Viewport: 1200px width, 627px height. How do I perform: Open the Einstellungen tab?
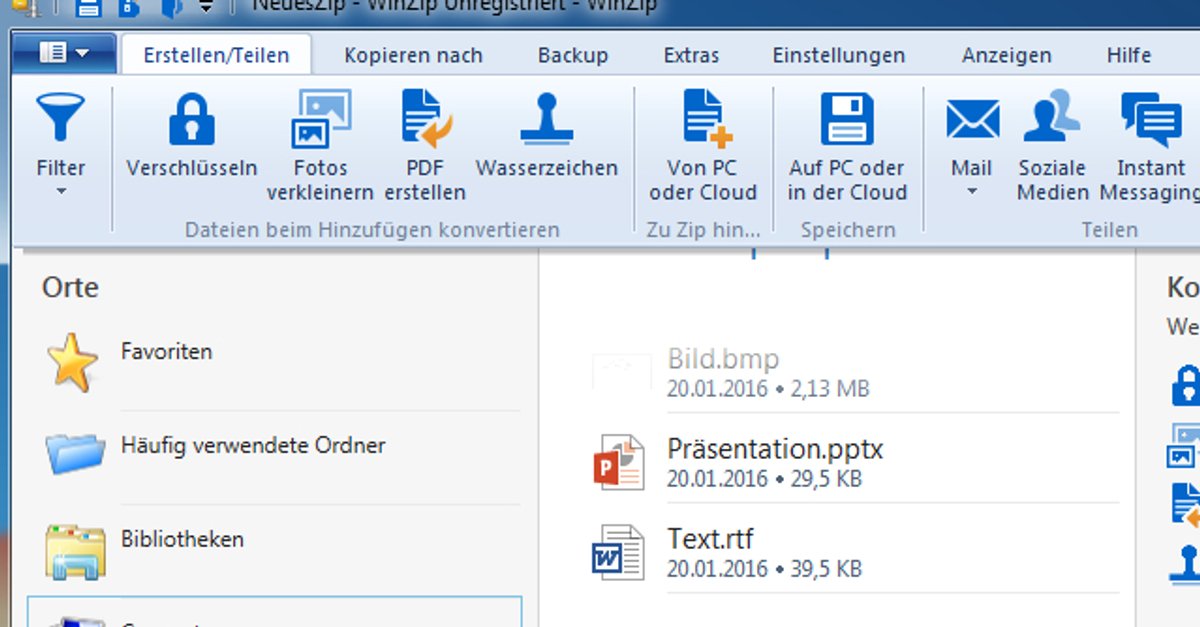click(x=838, y=55)
